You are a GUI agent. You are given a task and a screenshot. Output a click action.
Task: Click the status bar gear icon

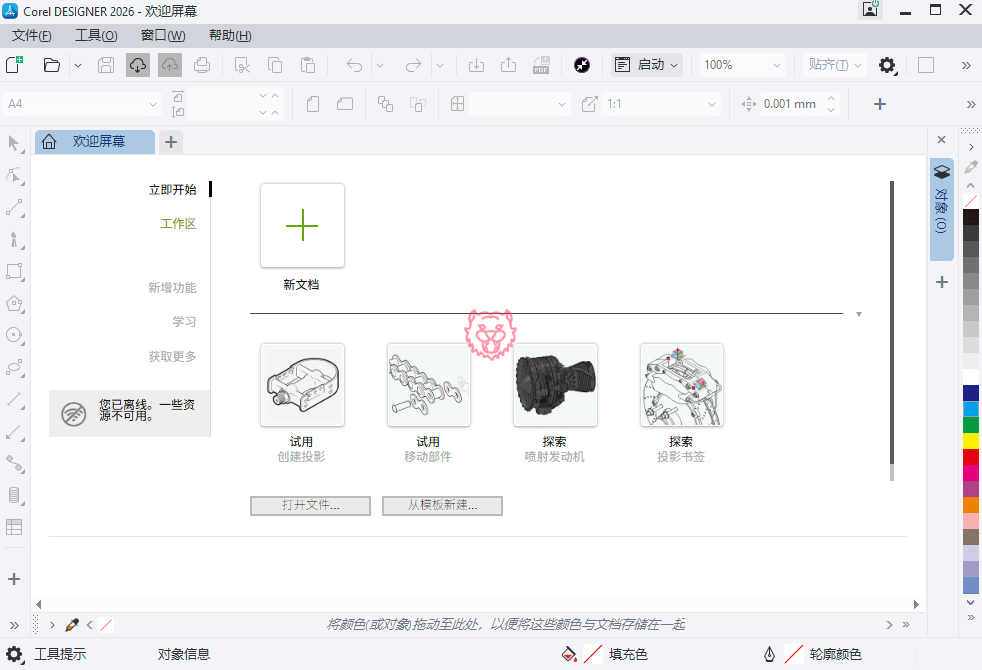[14, 654]
